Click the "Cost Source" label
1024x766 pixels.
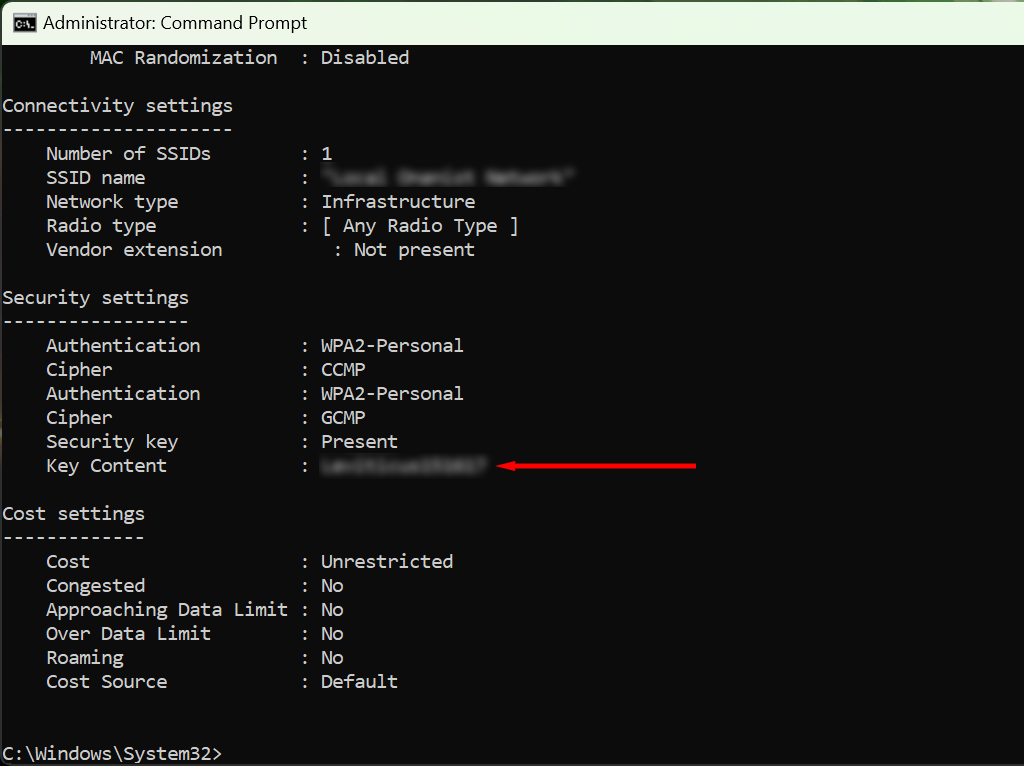(106, 682)
